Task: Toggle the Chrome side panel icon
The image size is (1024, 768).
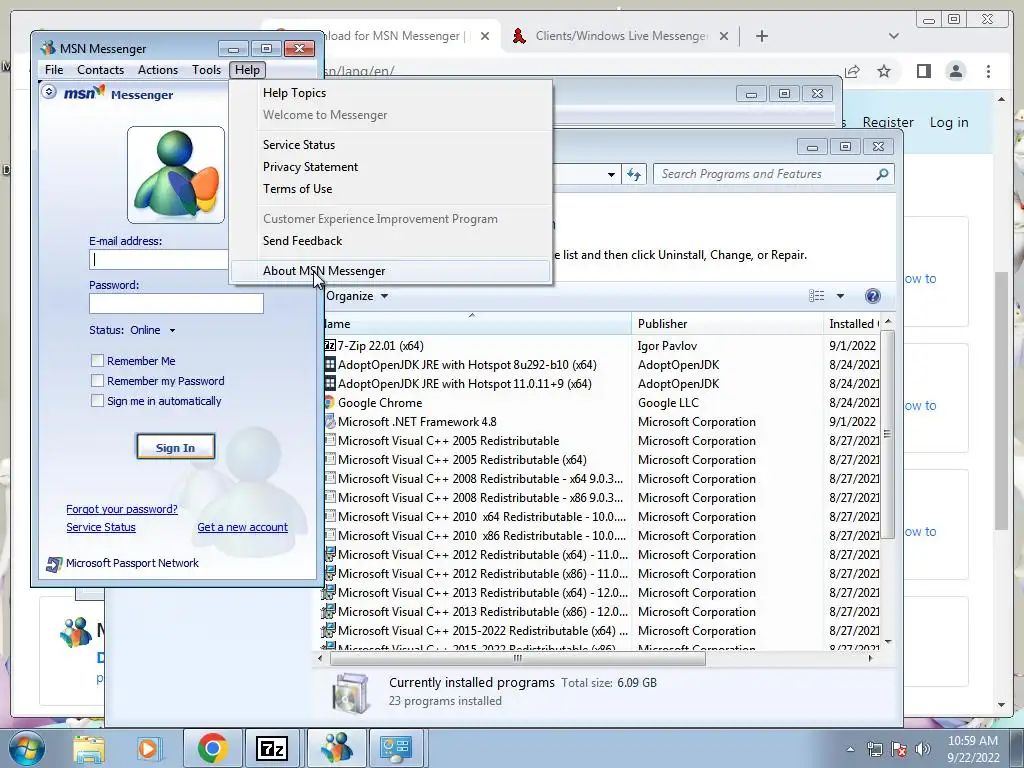Action: [923, 71]
